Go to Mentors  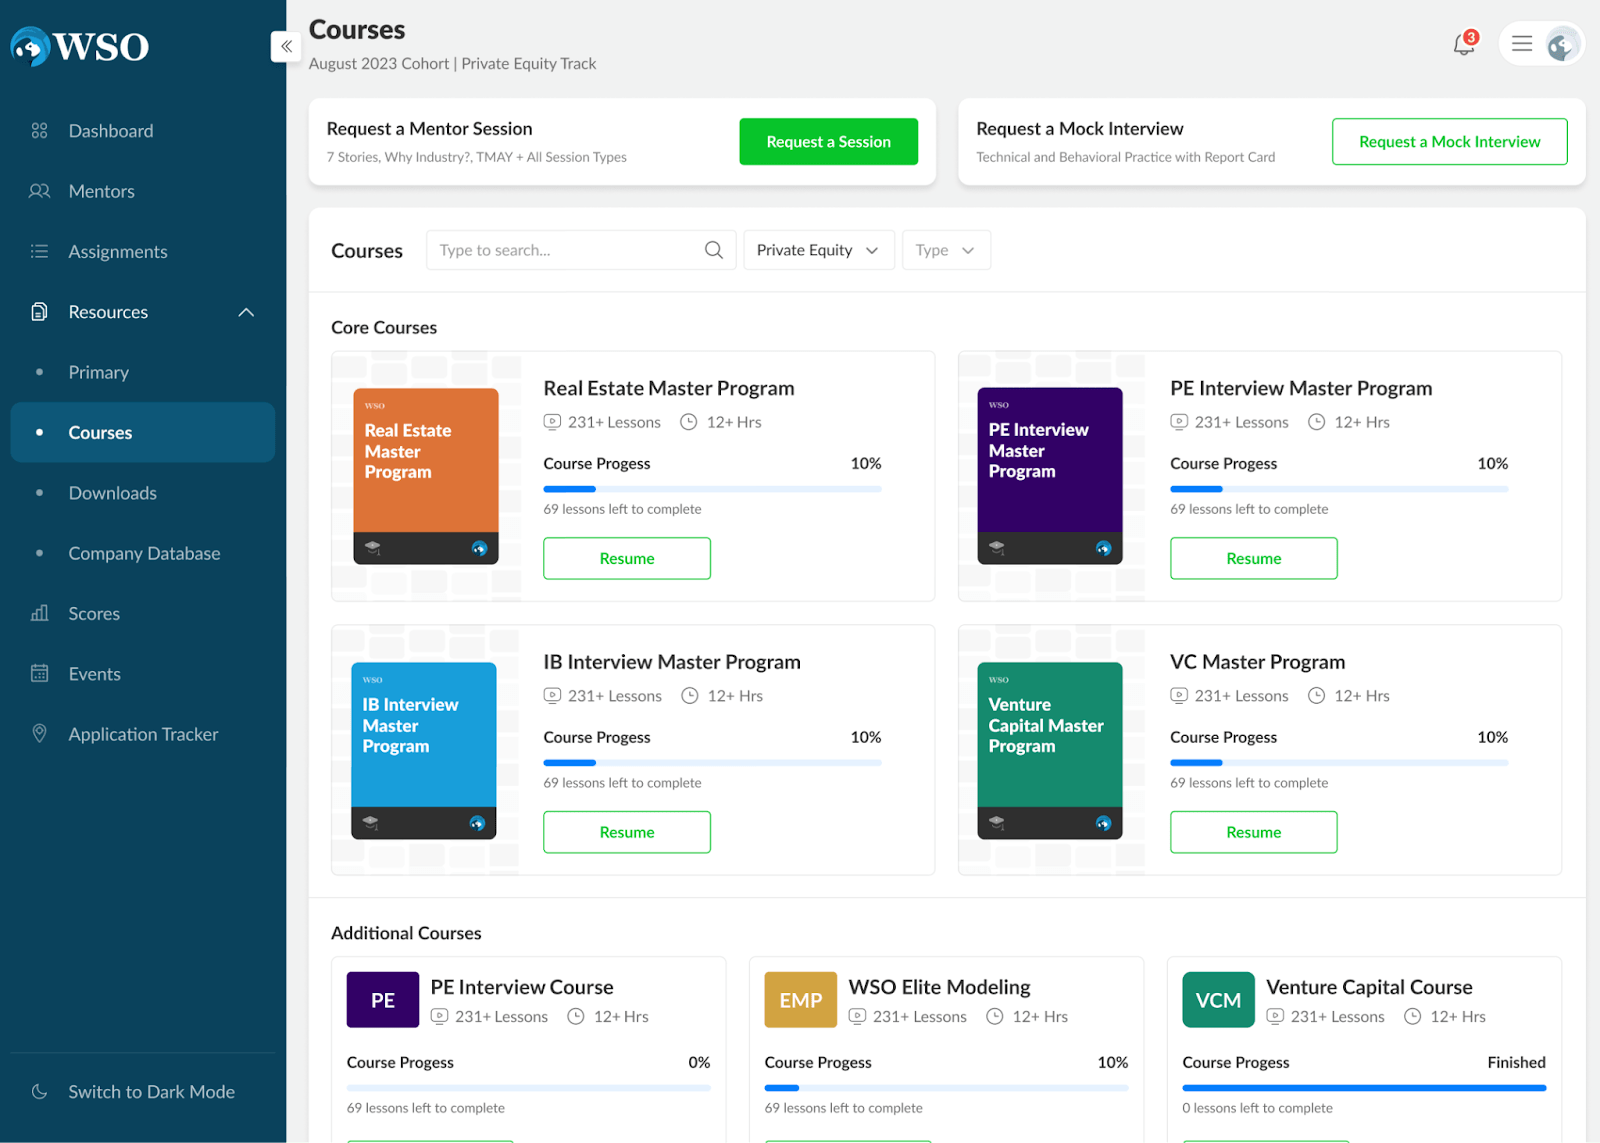click(101, 191)
